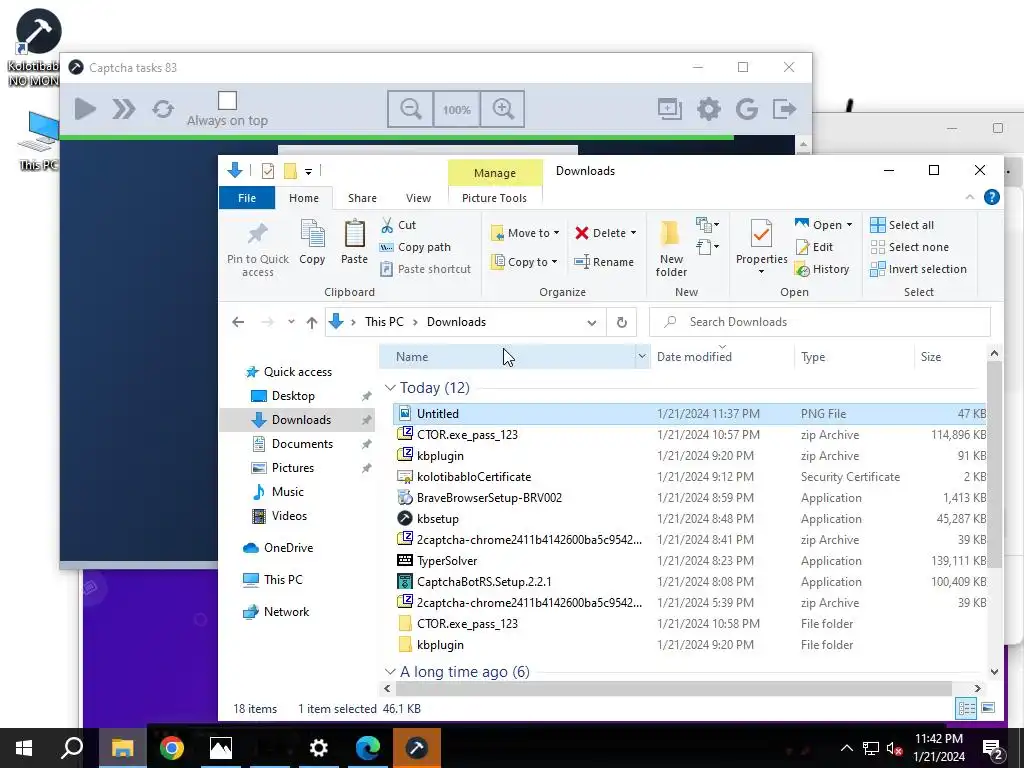Click the Search Downloads field

tap(820, 322)
